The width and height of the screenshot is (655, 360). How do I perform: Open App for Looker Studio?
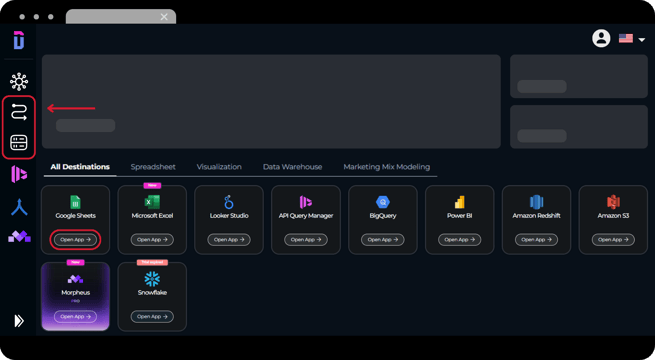(229, 240)
